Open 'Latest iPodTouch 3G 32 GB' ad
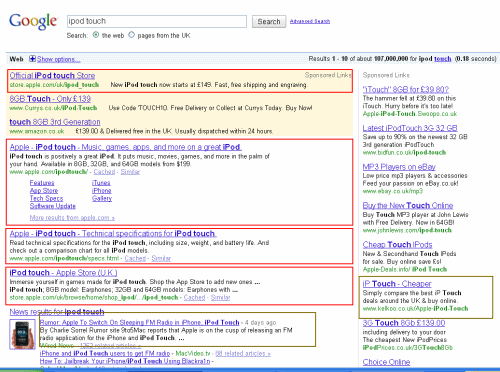The height and width of the screenshot is (372, 500). pos(410,128)
